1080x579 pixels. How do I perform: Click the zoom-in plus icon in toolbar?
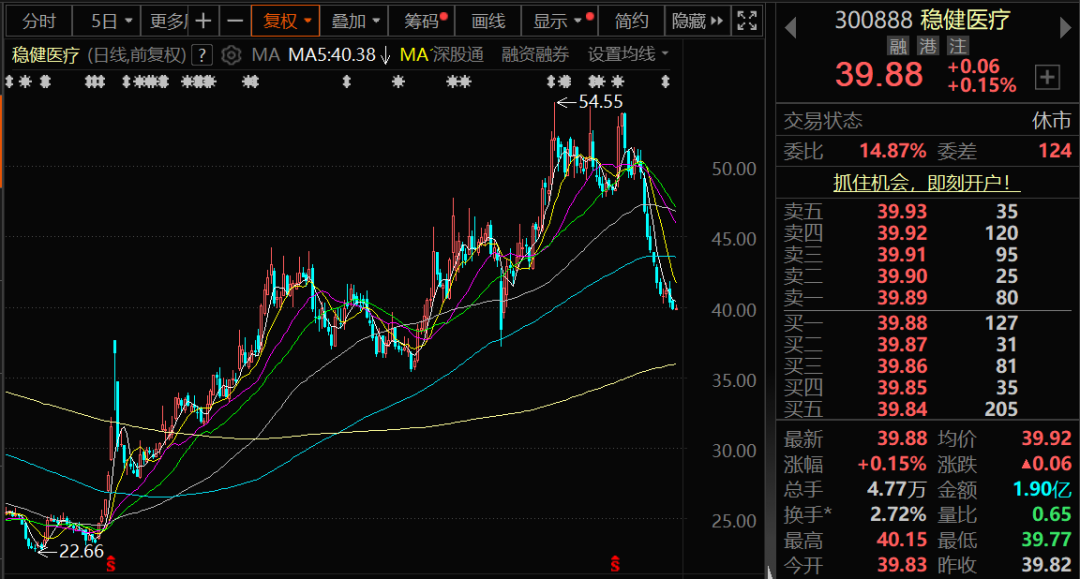click(x=203, y=21)
